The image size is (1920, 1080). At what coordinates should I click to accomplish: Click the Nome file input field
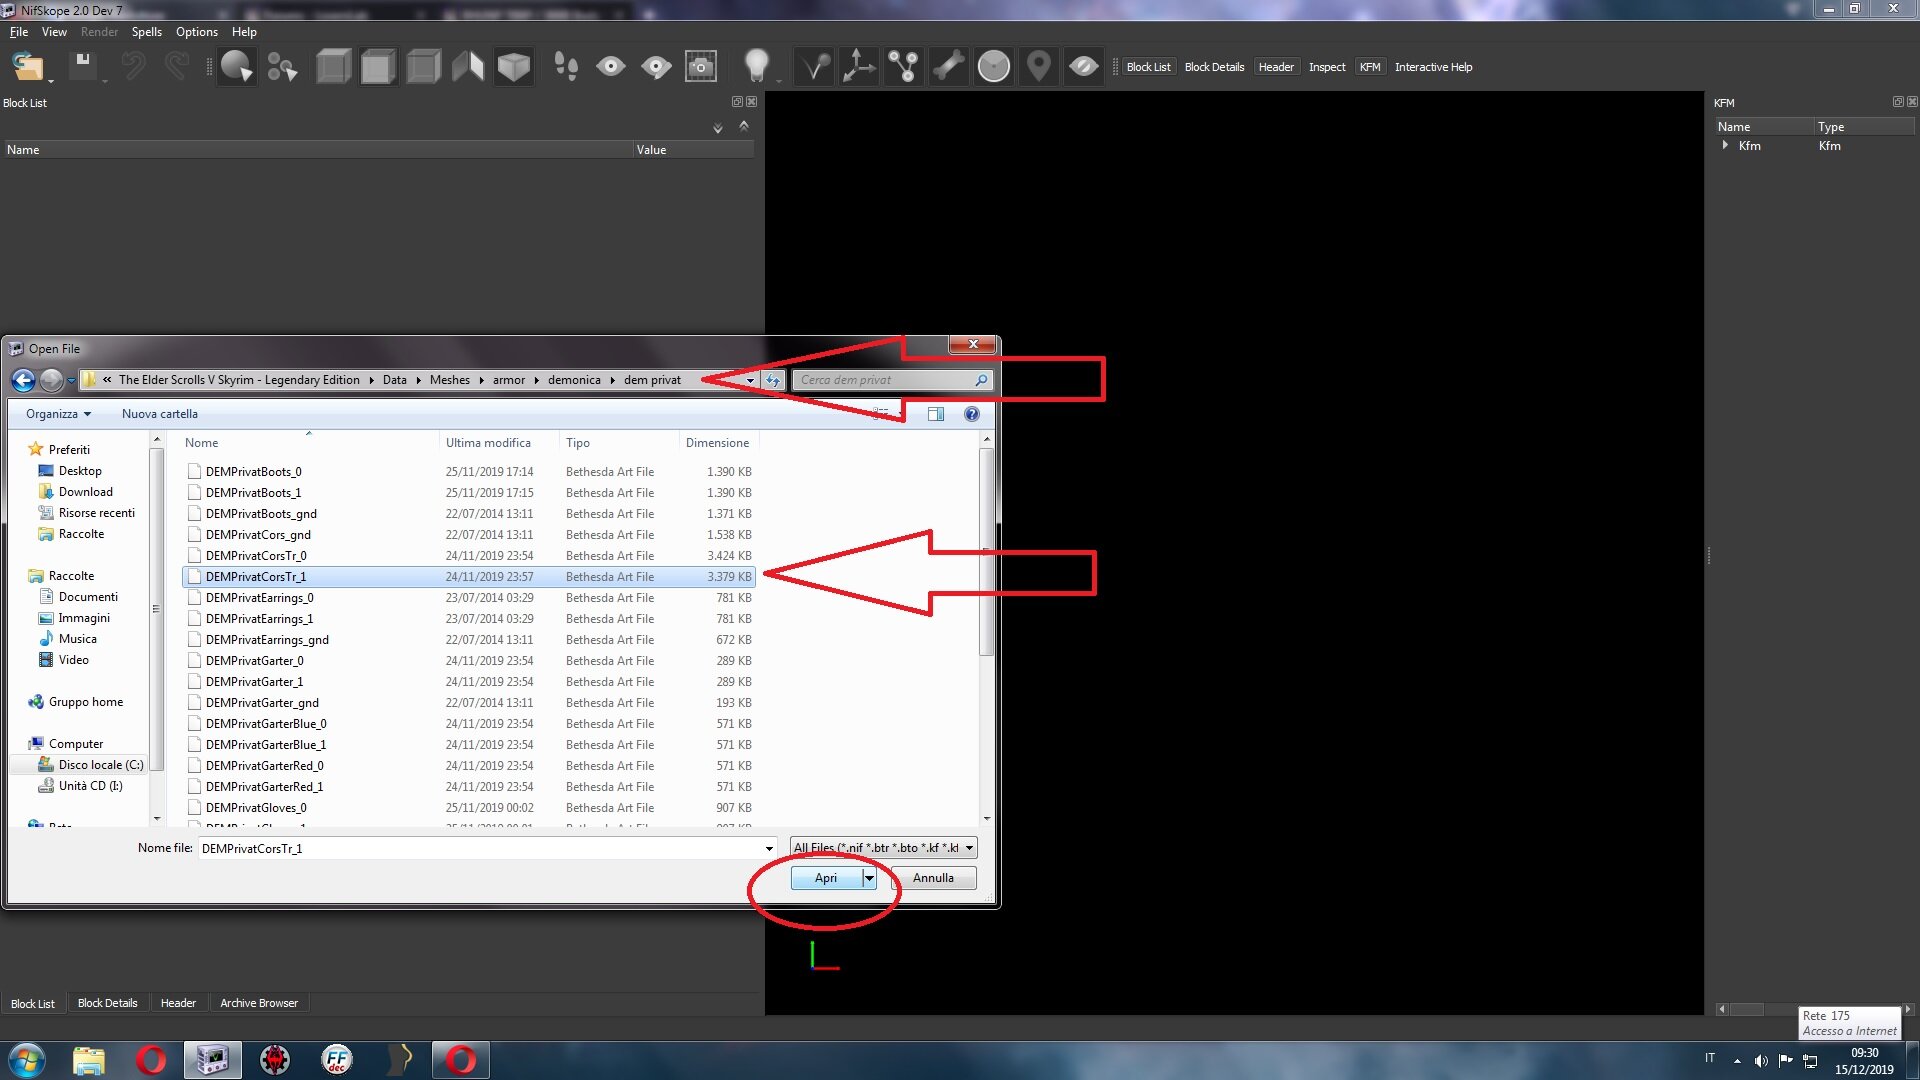point(480,848)
